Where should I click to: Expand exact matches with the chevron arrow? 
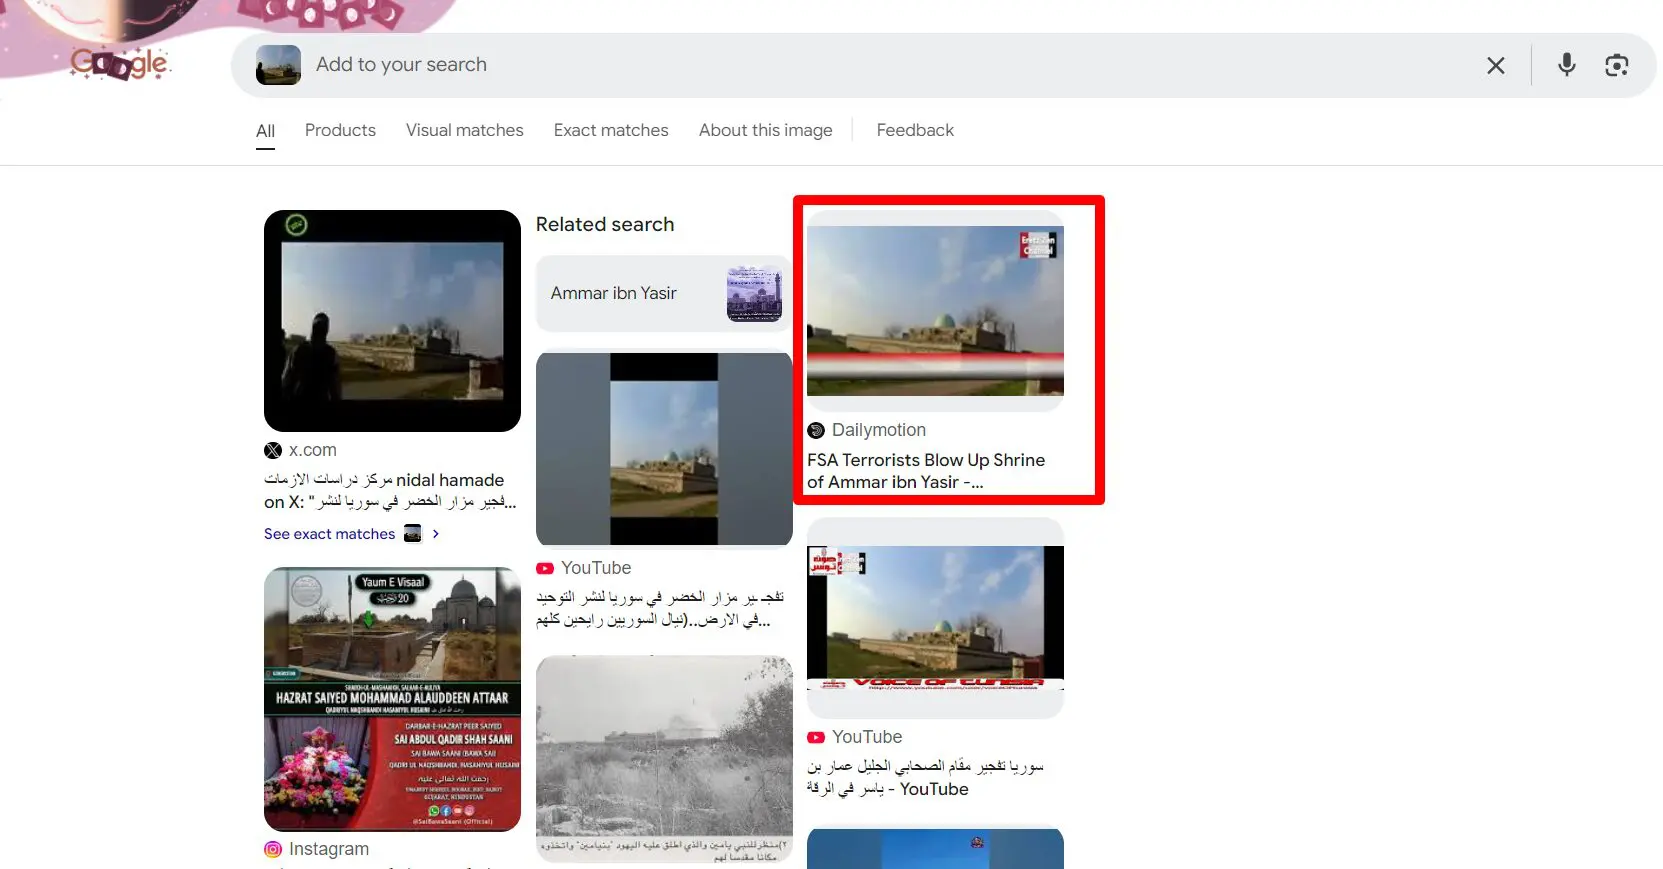coord(436,534)
